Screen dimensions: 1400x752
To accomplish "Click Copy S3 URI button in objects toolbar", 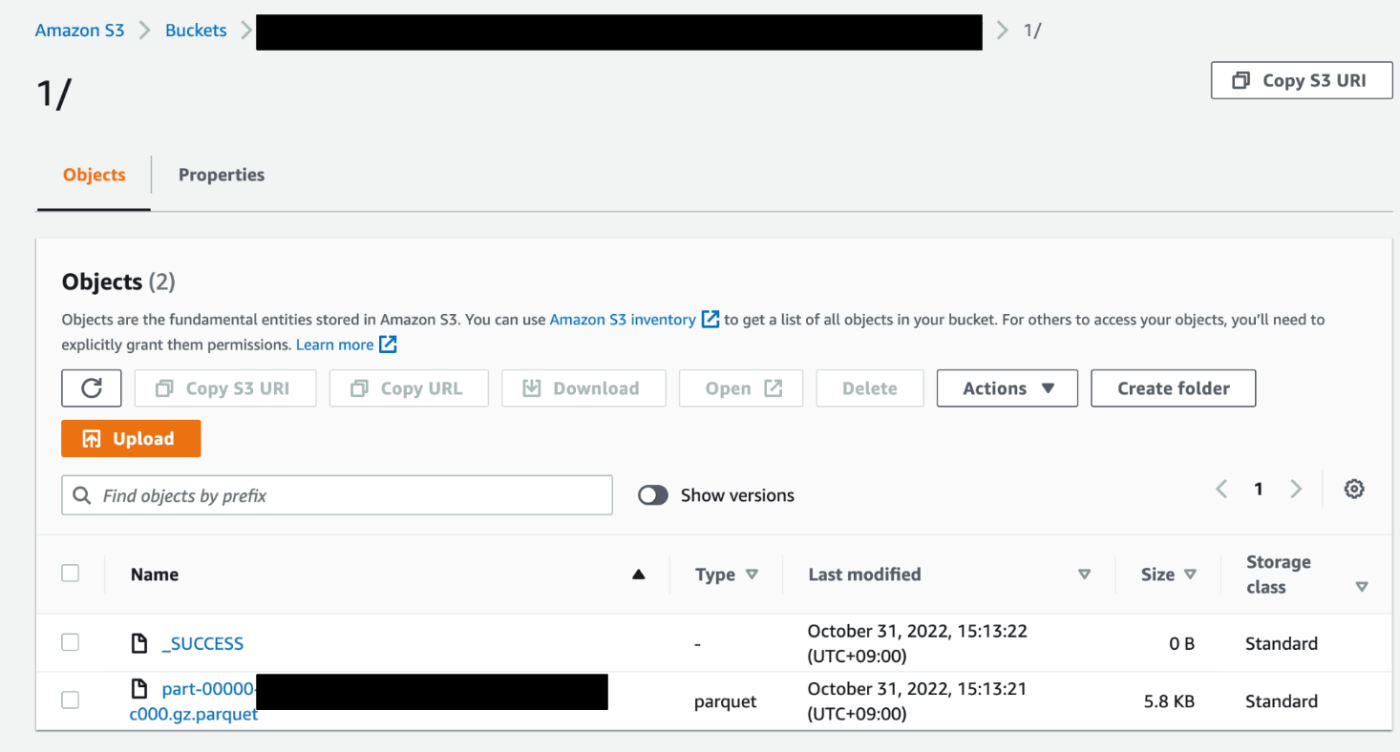I will (x=225, y=388).
